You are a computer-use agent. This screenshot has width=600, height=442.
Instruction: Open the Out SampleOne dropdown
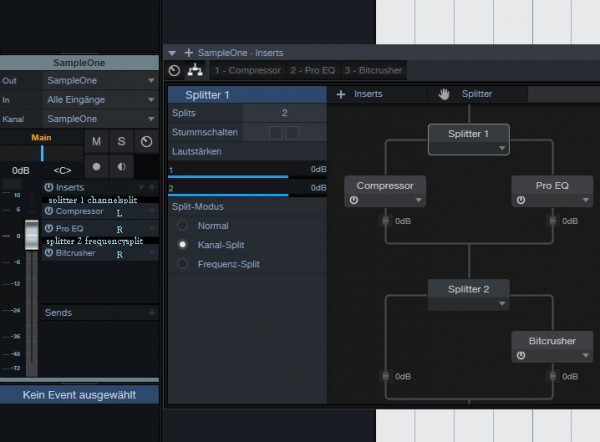click(x=101, y=80)
